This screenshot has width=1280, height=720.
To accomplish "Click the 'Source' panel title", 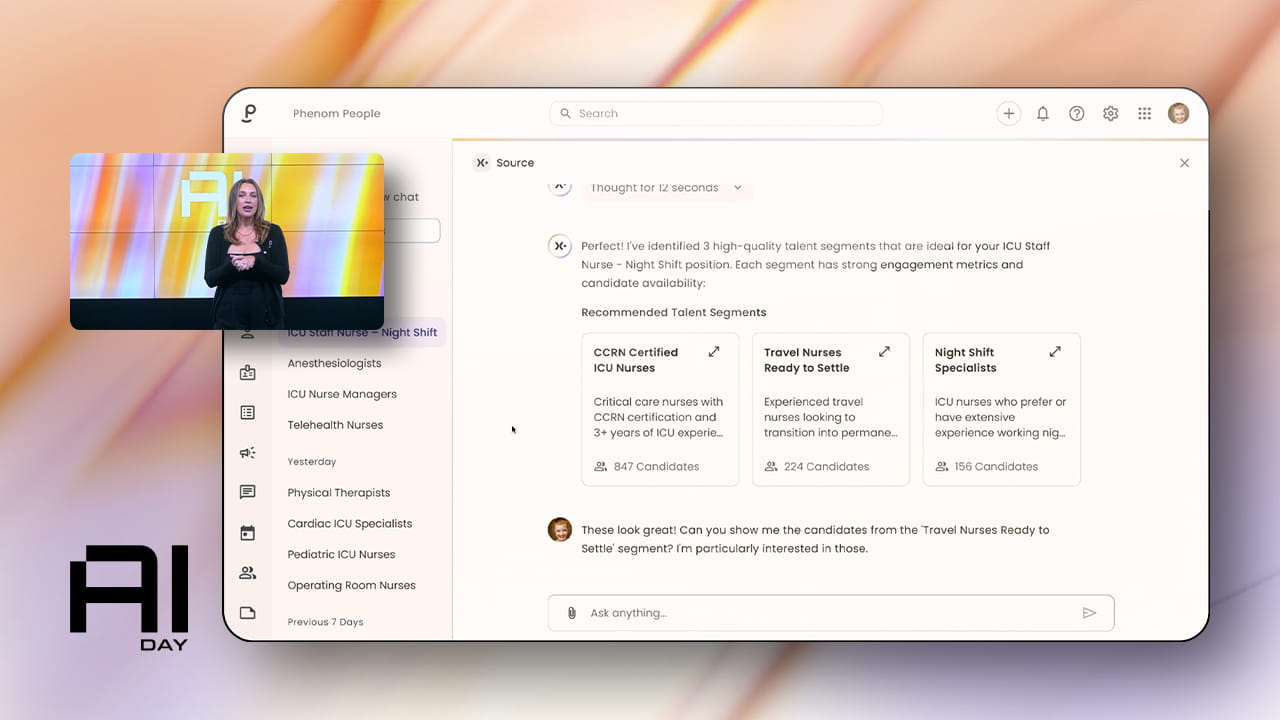I will [515, 163].
